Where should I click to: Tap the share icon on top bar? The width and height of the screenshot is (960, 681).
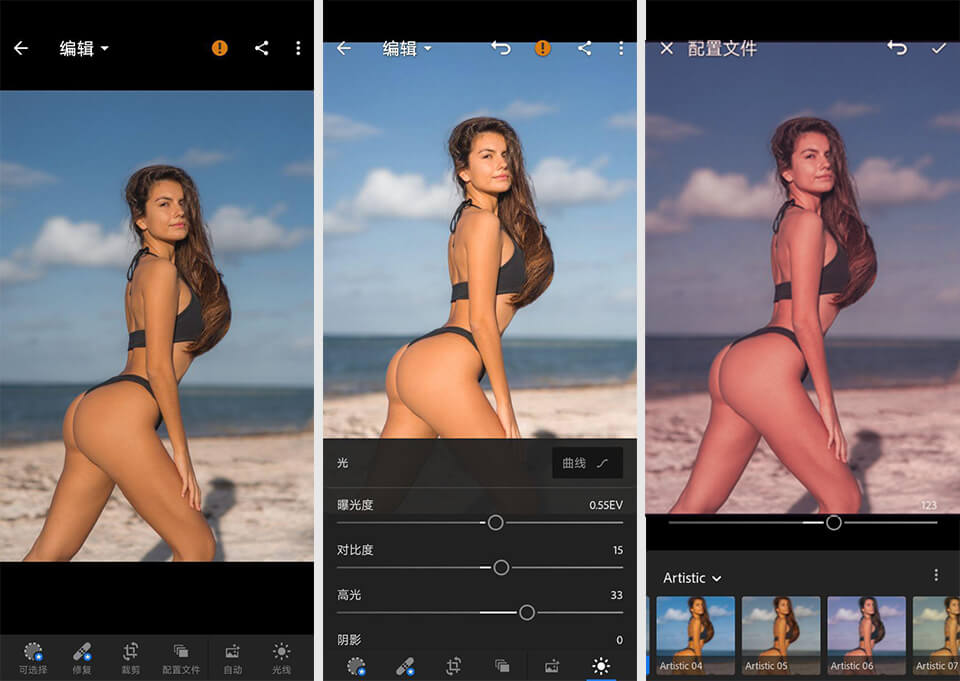[259, 48]
